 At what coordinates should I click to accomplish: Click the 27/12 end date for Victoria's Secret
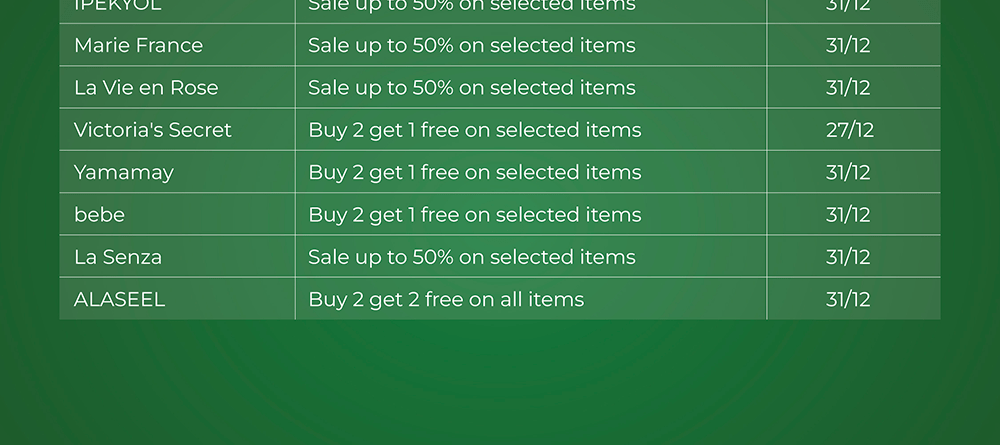tap(850, 130)
